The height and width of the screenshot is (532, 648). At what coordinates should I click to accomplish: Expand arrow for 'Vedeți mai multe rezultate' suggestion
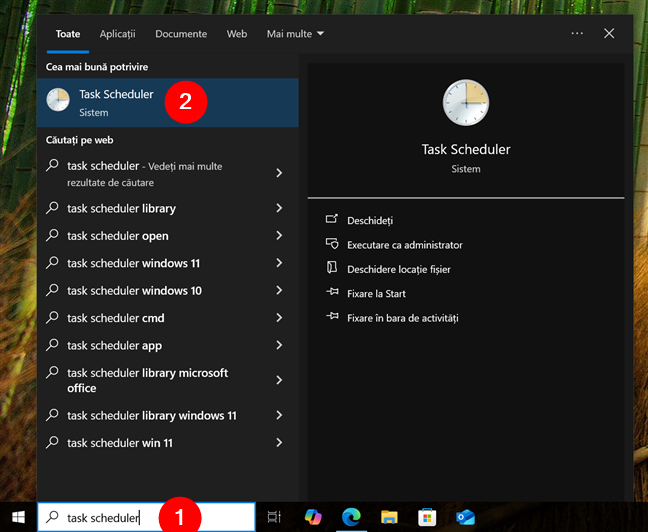coord(279,172)
